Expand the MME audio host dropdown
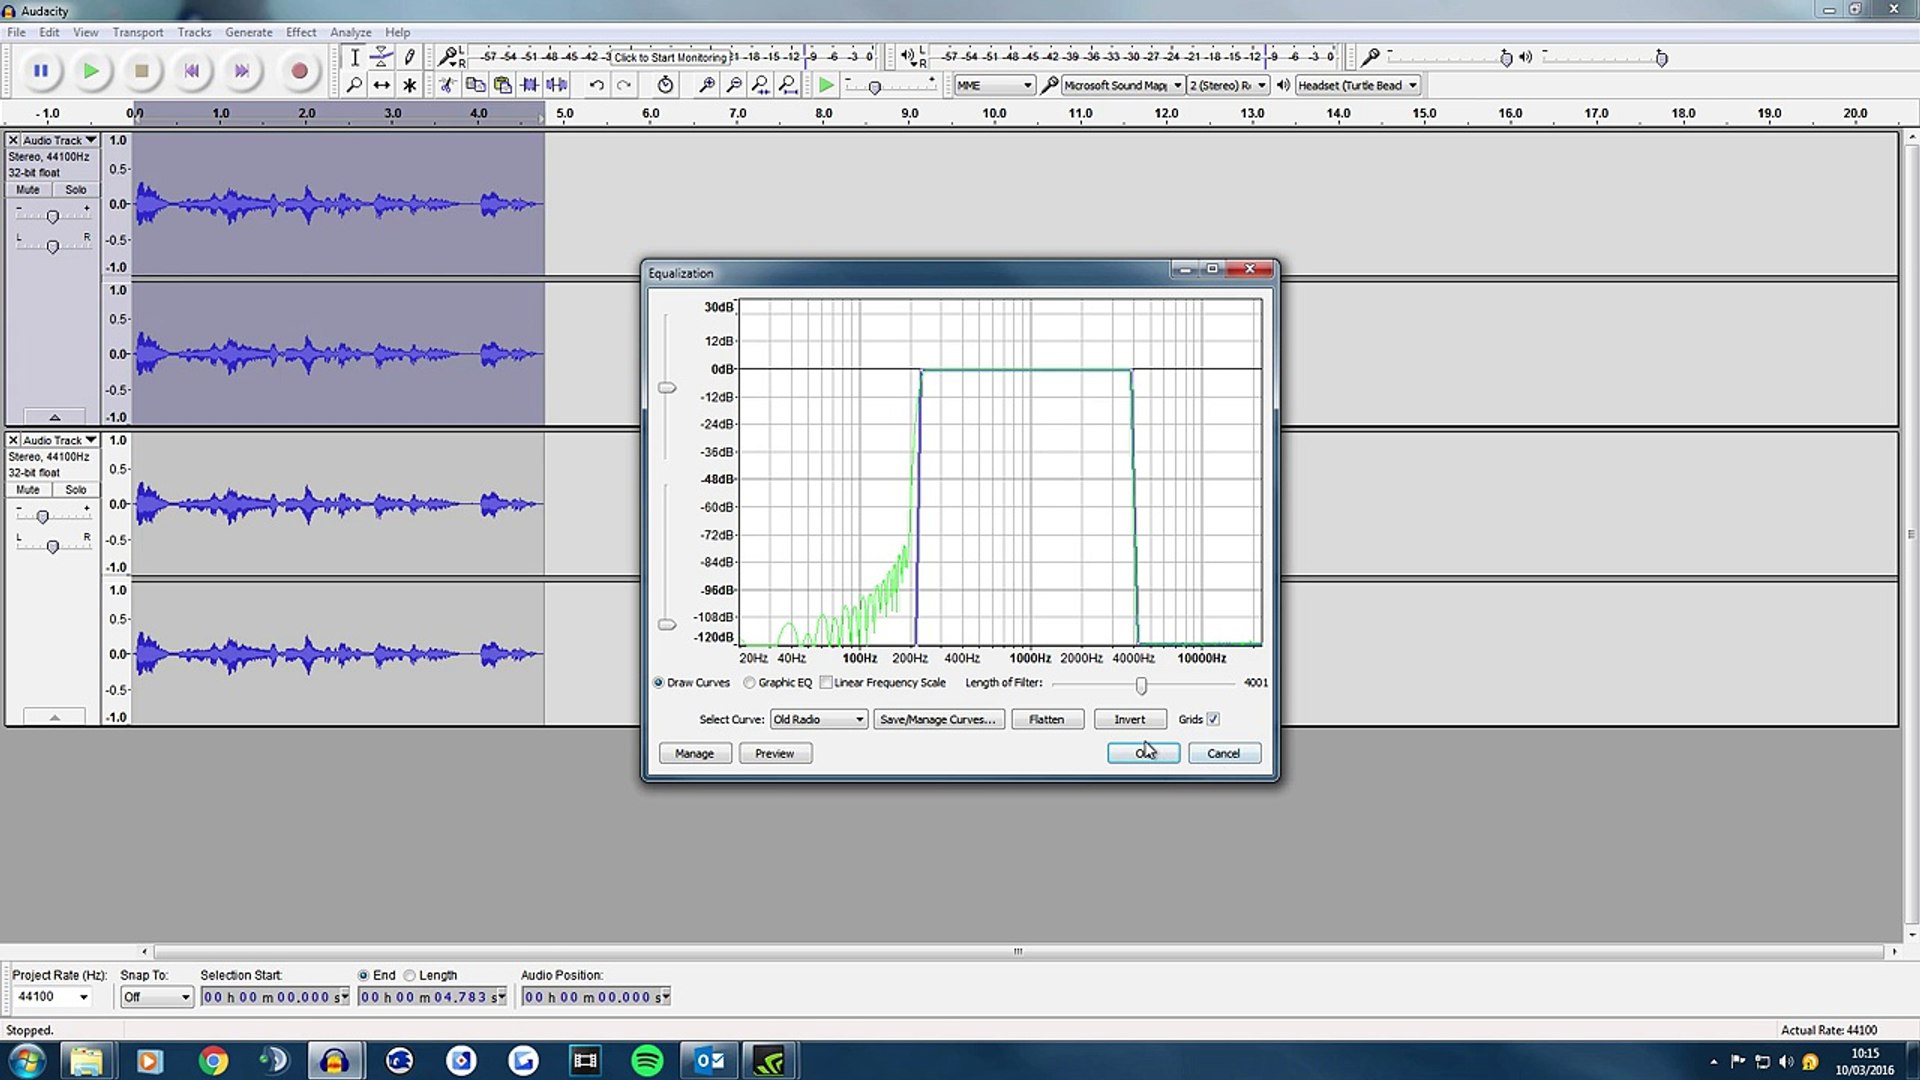 click(994, 85)
